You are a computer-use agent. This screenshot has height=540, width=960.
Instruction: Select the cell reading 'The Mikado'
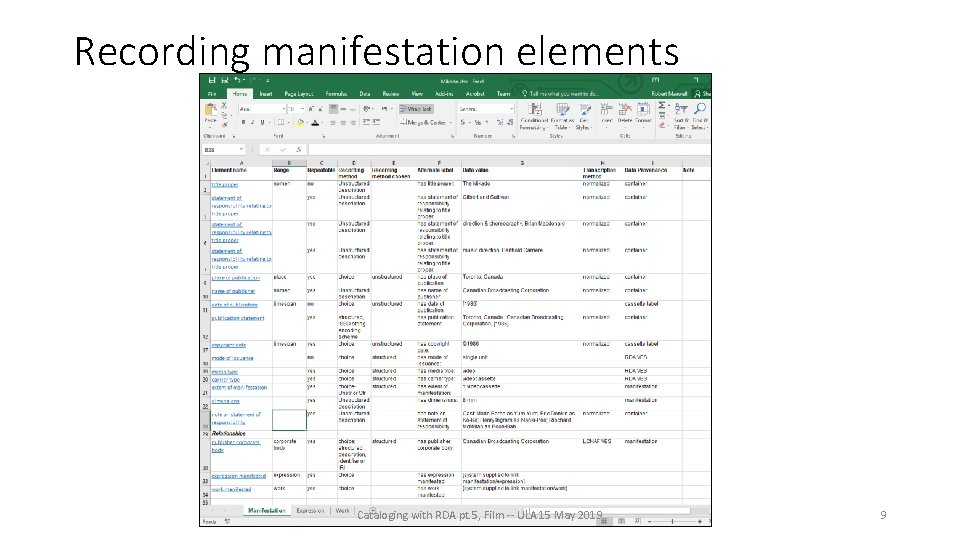coord(521,187)
